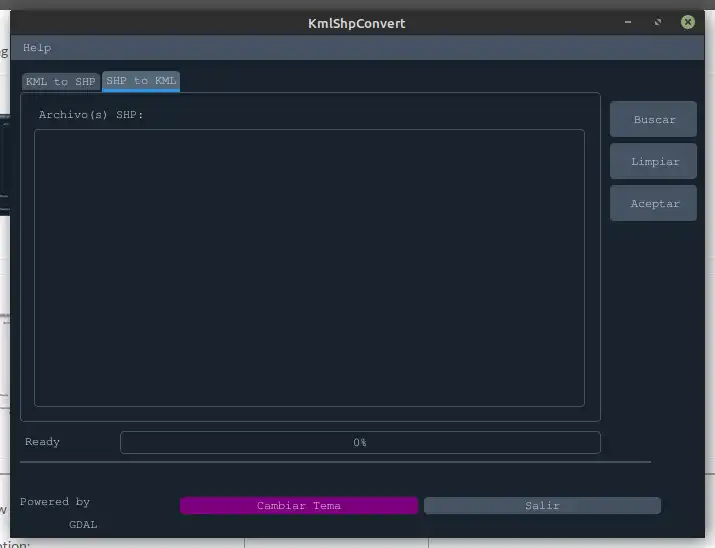Viewport: 715px width, 548px height.
Task: Click the Ready status label
Action: pyautogui.click(x=42, y=442)
